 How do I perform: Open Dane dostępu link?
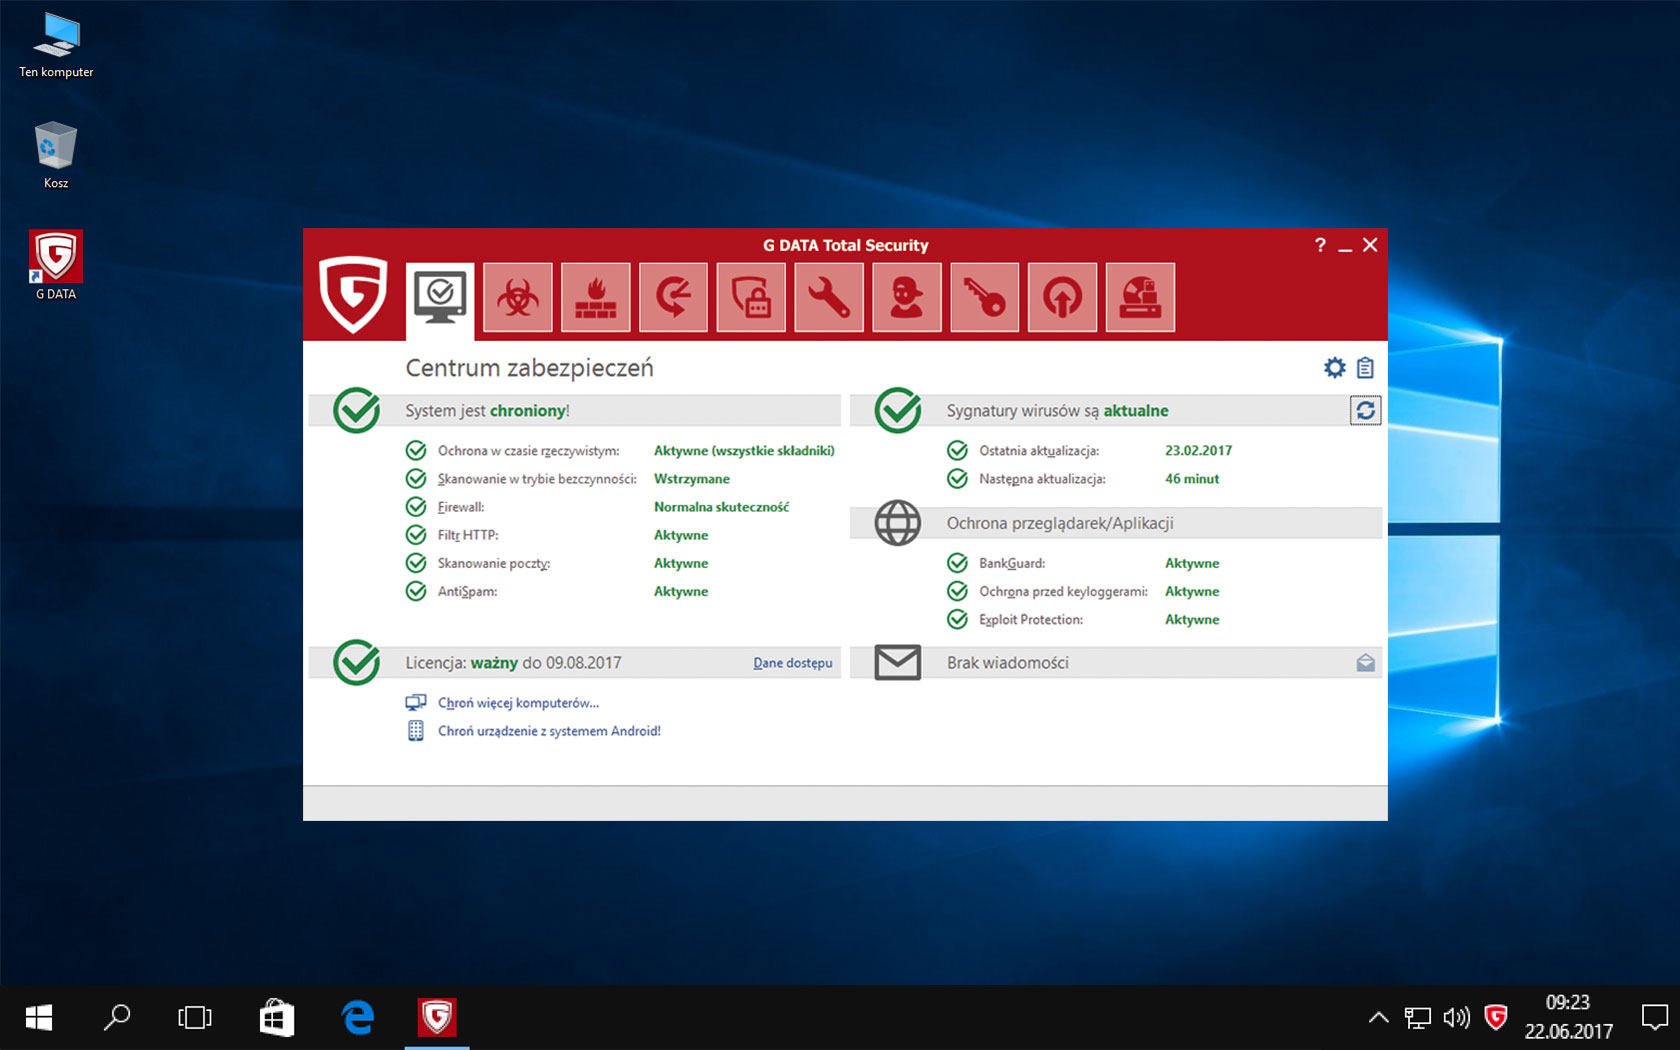point(792,663)
